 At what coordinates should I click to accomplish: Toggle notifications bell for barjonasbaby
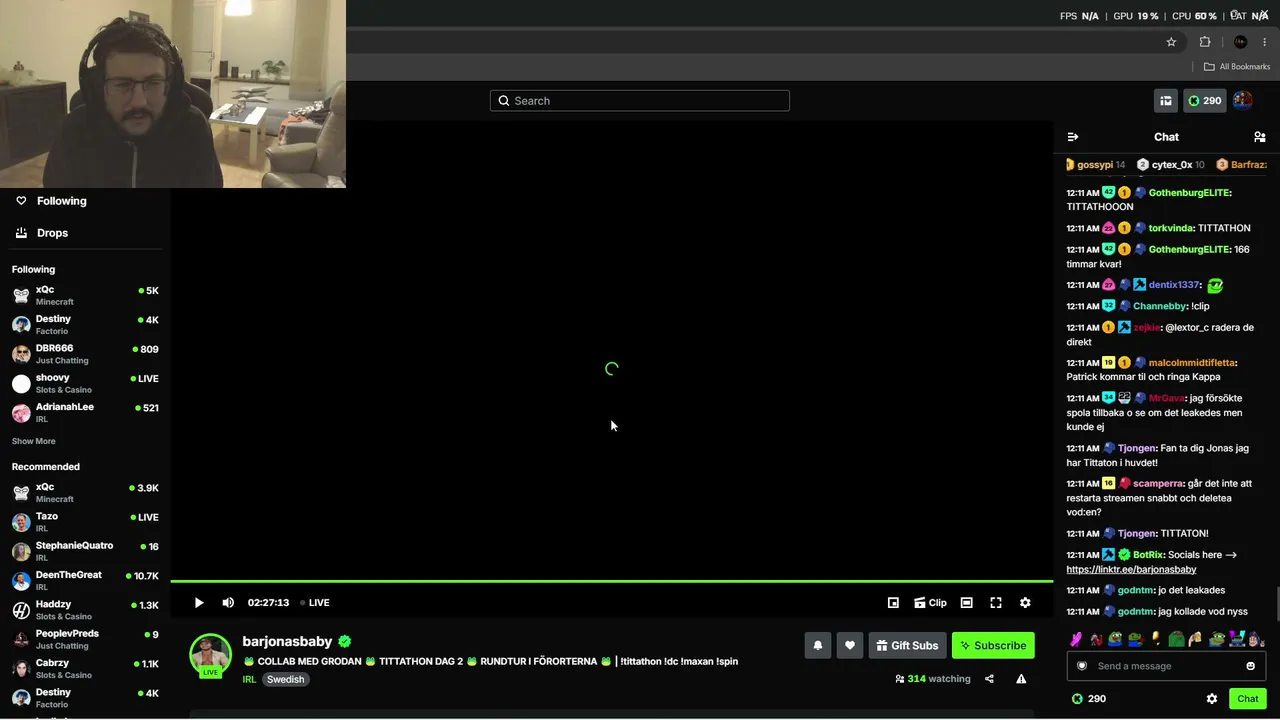coord(818,646)
